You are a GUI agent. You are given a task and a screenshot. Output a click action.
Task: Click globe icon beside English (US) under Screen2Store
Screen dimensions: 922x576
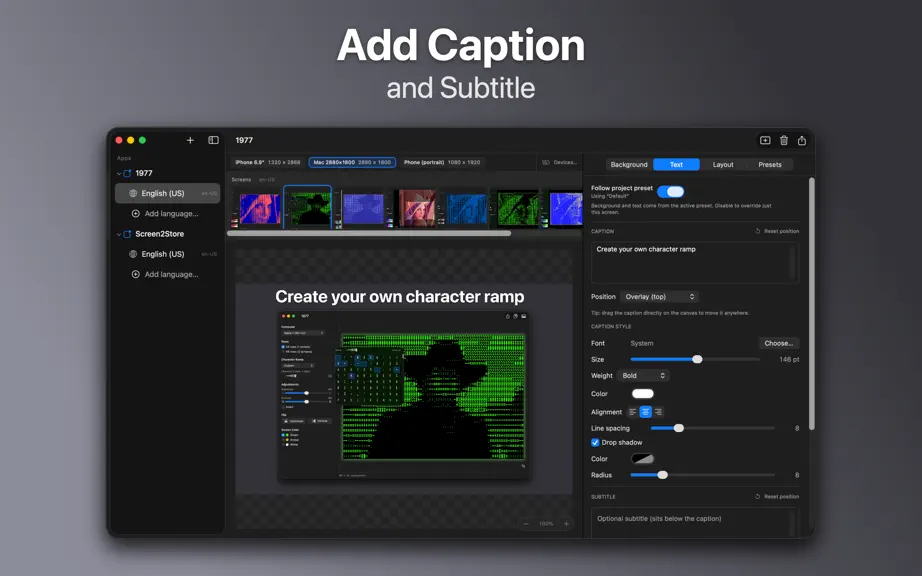[133, 254]
